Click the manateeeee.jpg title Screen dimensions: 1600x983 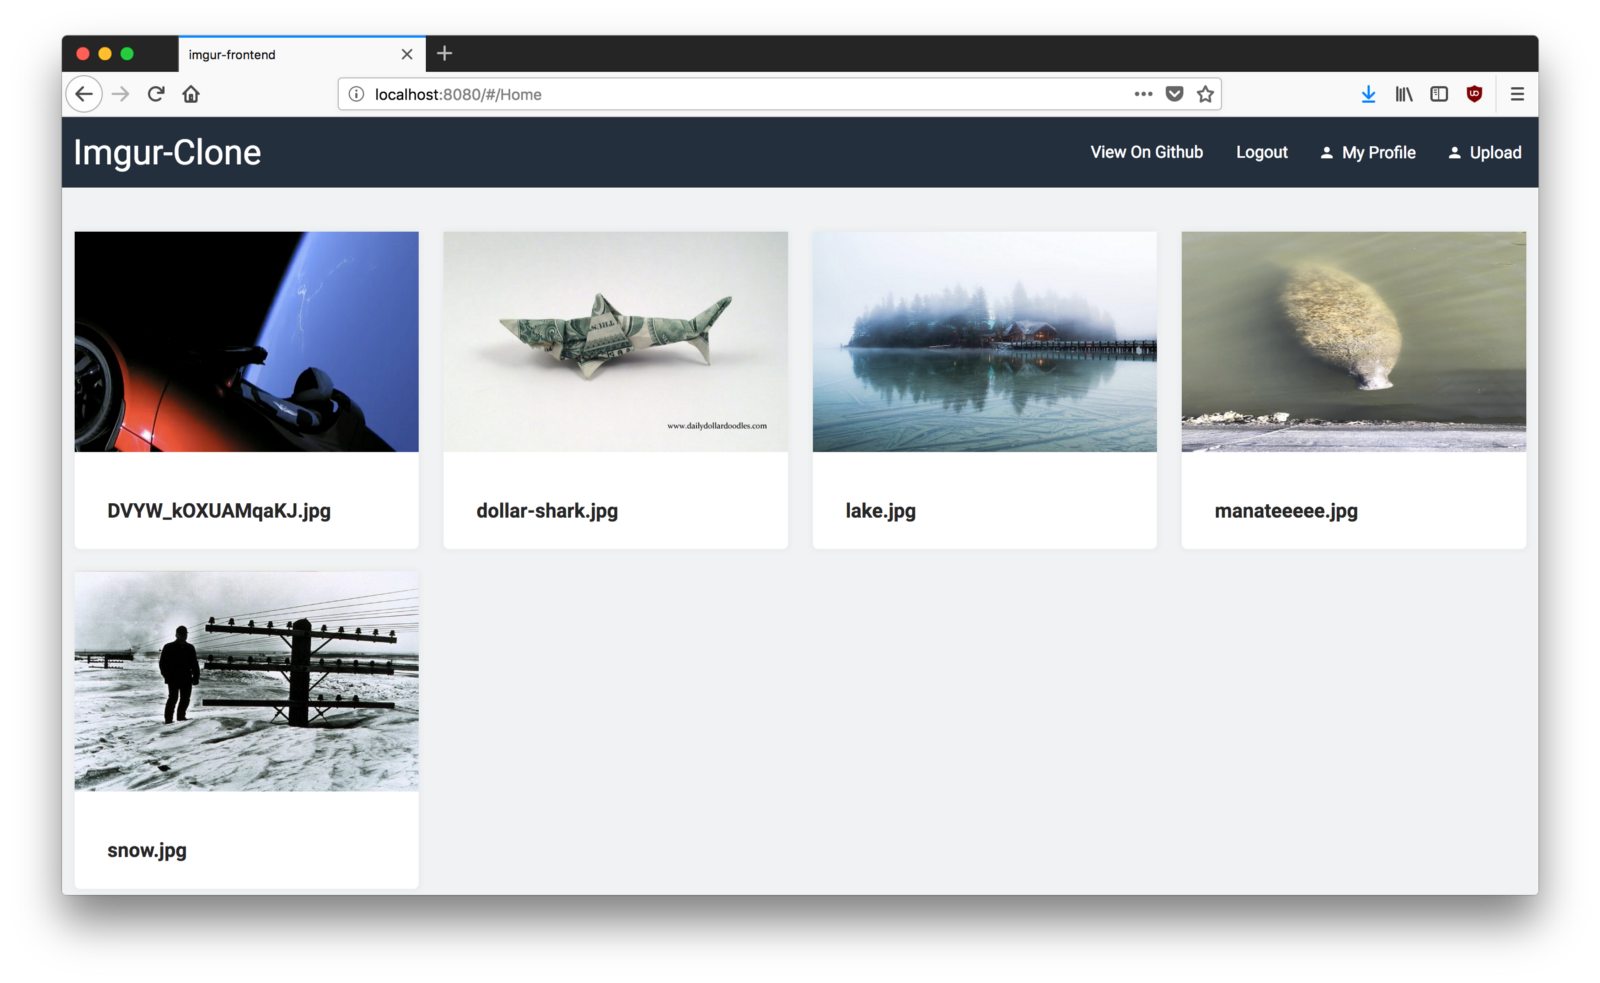tap(1286, 511)
